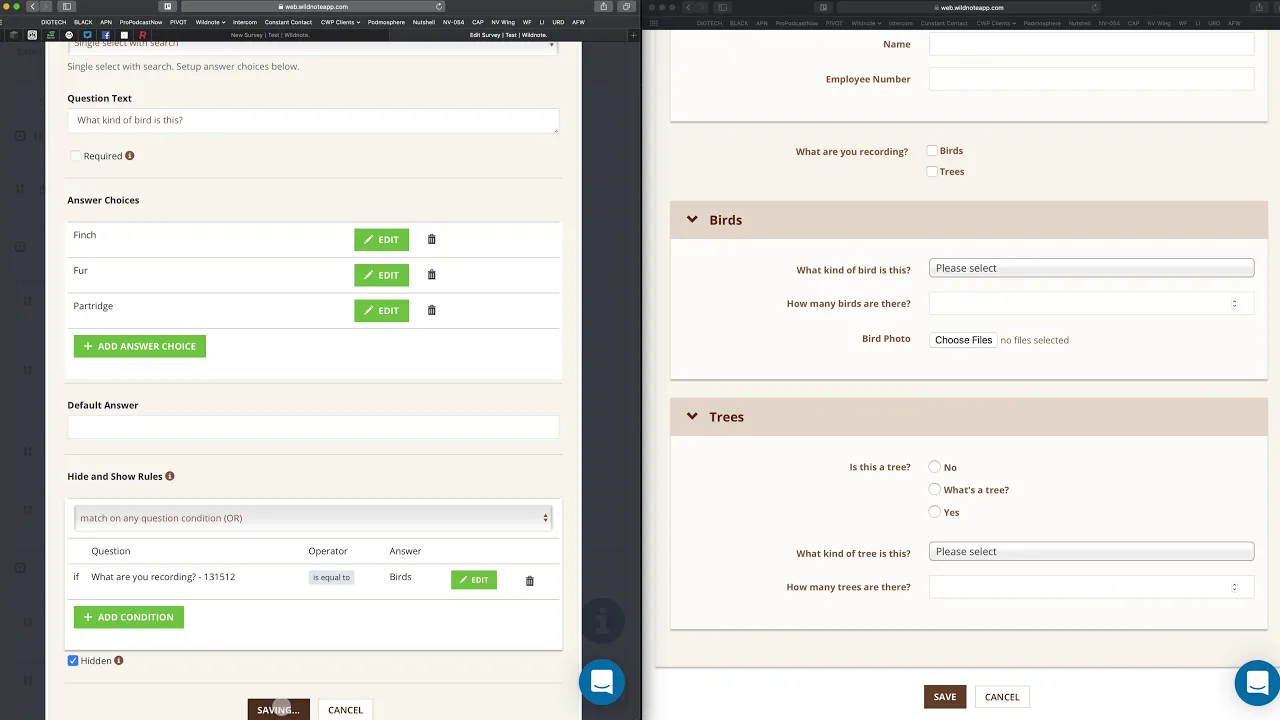Select No for Is this a tree
This screenshot has width=1280, height=720.
935,467
